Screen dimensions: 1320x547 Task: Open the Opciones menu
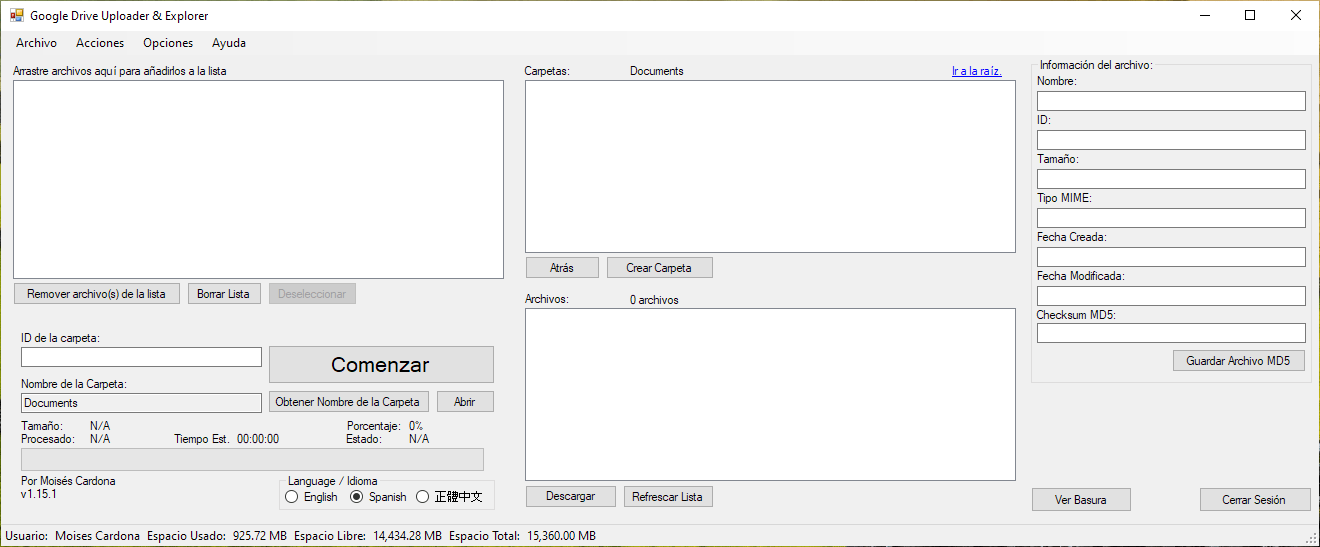168,43
